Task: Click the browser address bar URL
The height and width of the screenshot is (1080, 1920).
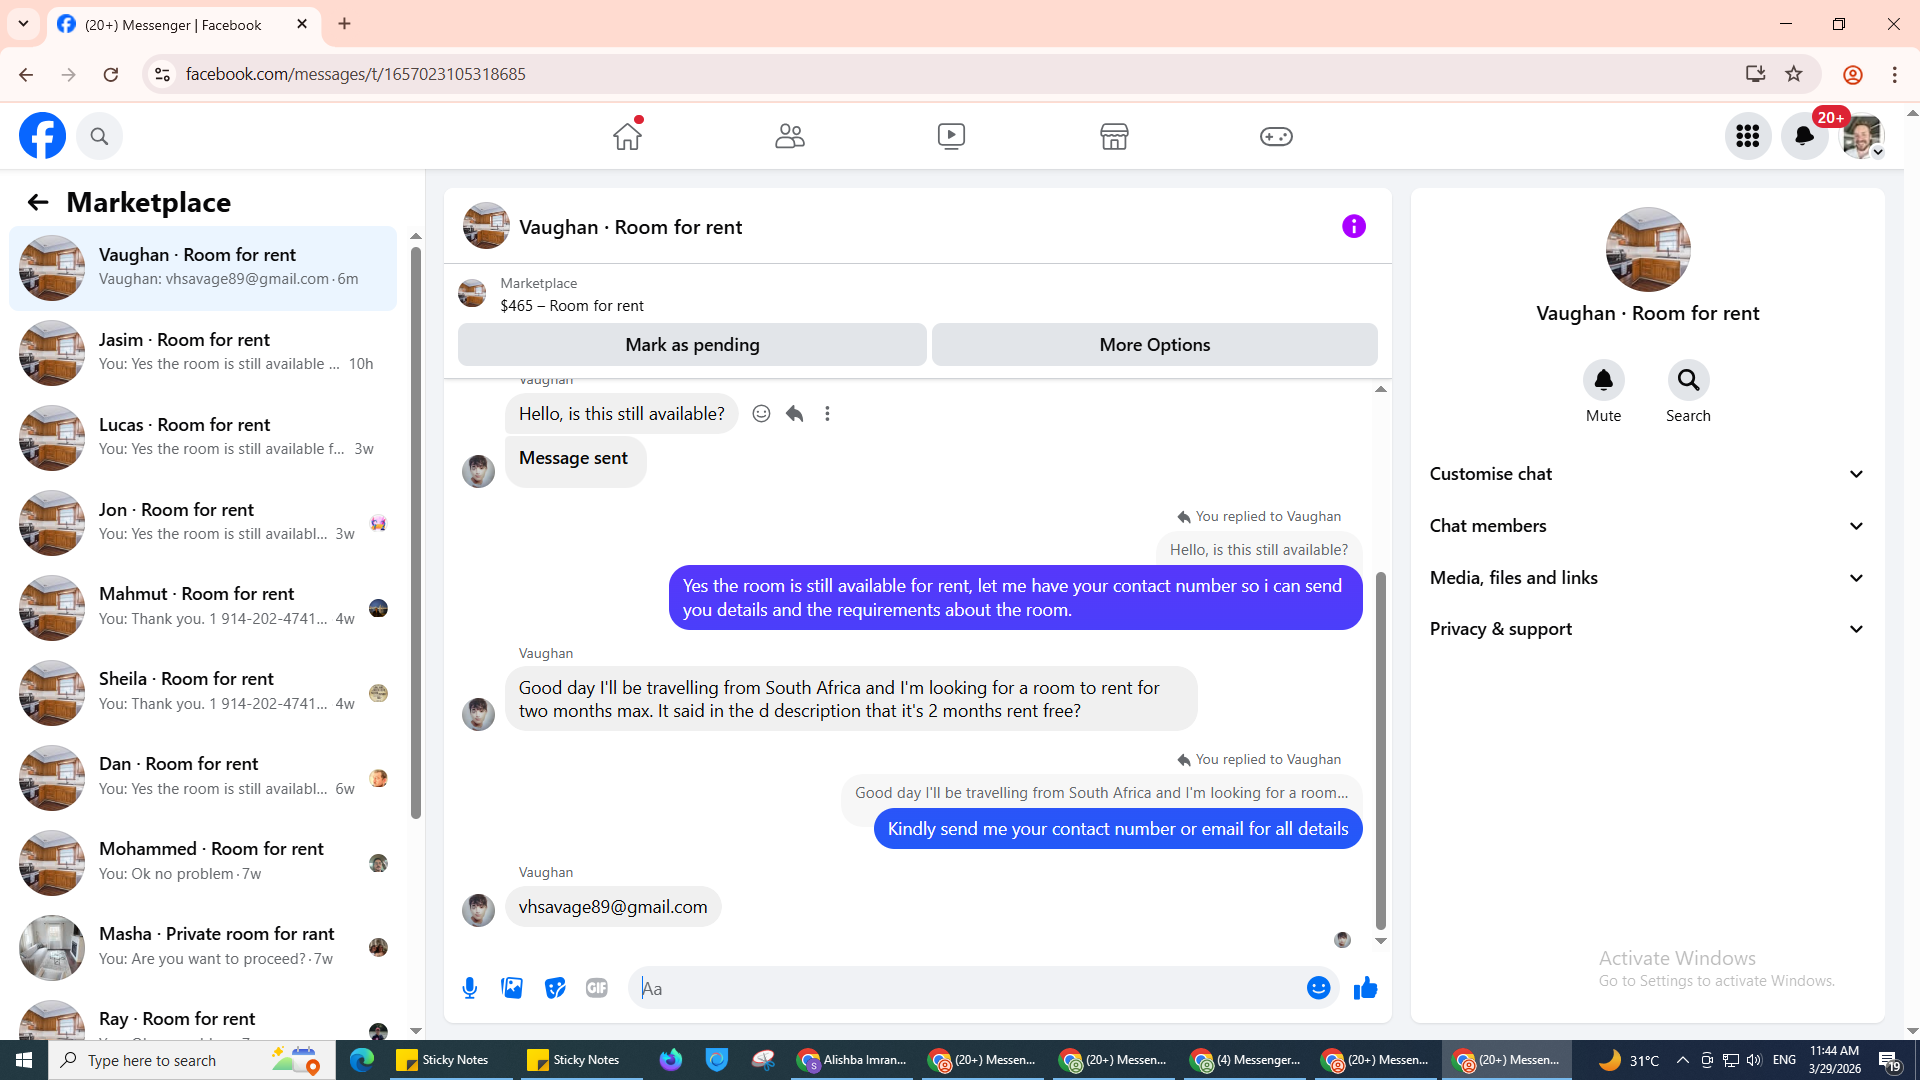Action: (355, 74)
